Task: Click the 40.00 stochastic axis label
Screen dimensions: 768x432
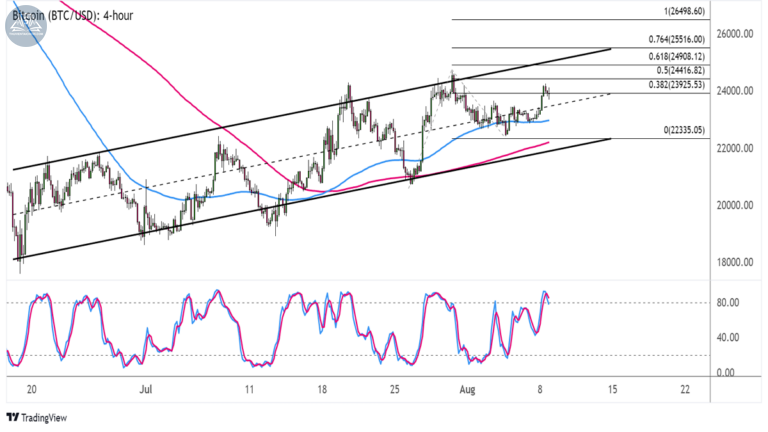Action: tap(727, 337)
